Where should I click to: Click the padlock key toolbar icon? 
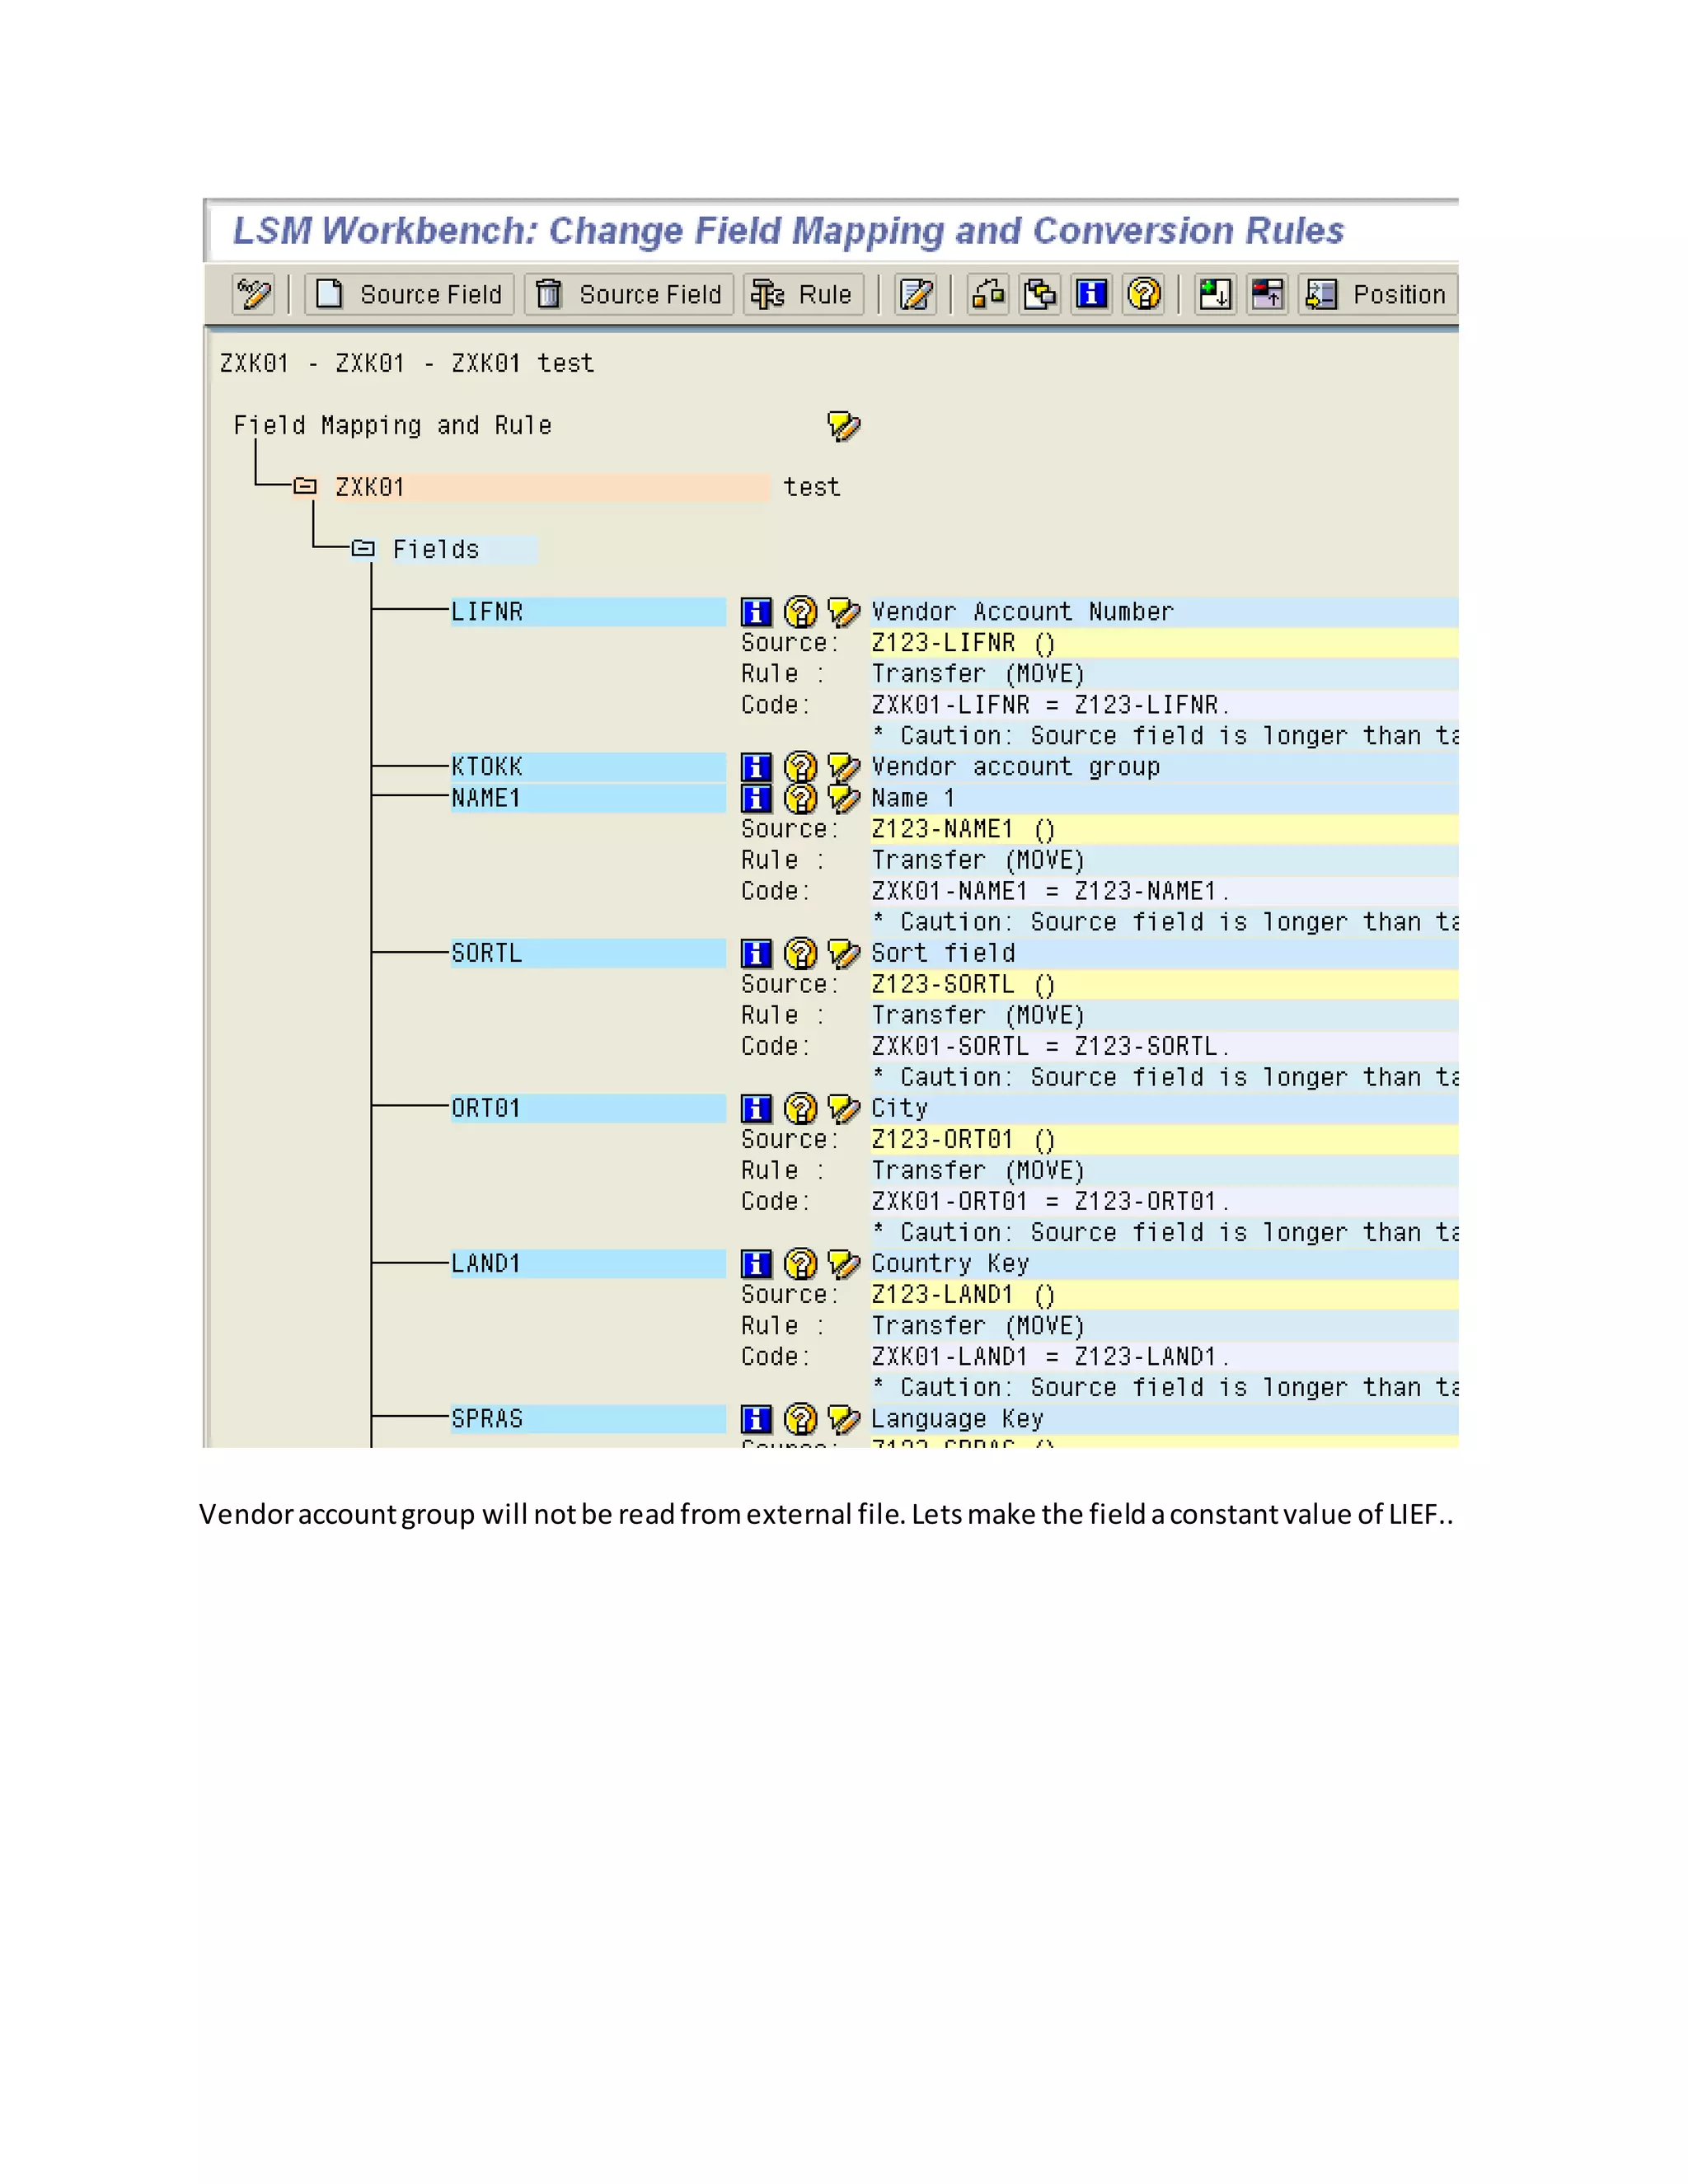(x=988, y=294)
